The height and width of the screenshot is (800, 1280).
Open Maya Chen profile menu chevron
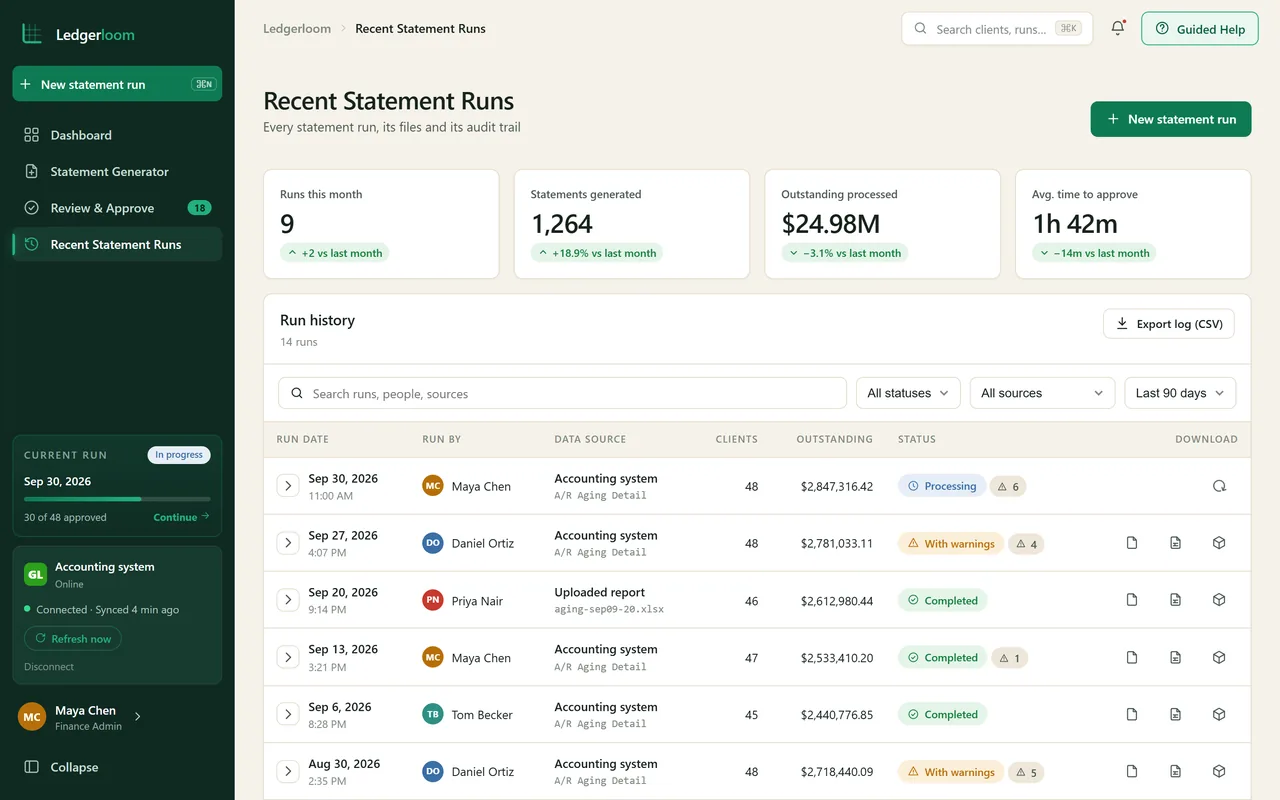(137, 716)
